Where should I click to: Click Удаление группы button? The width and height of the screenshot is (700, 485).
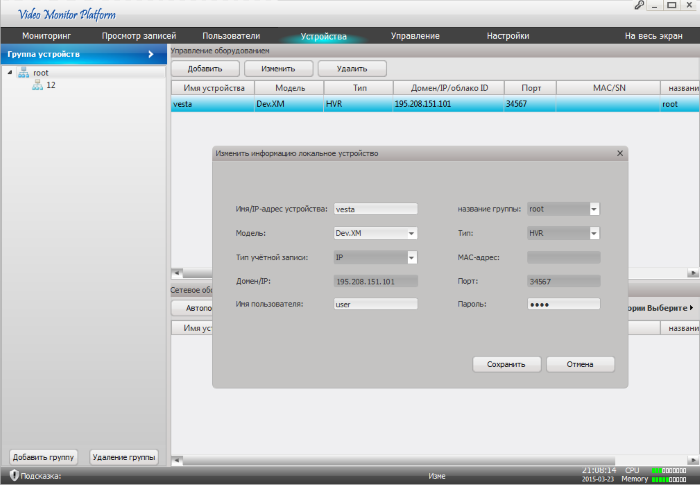pos(124,457)
